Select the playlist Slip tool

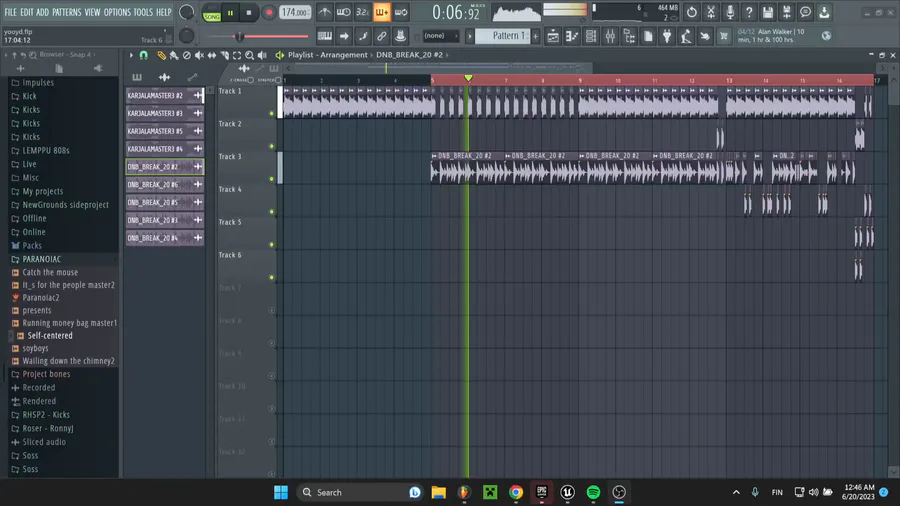[x=212, y=55]
